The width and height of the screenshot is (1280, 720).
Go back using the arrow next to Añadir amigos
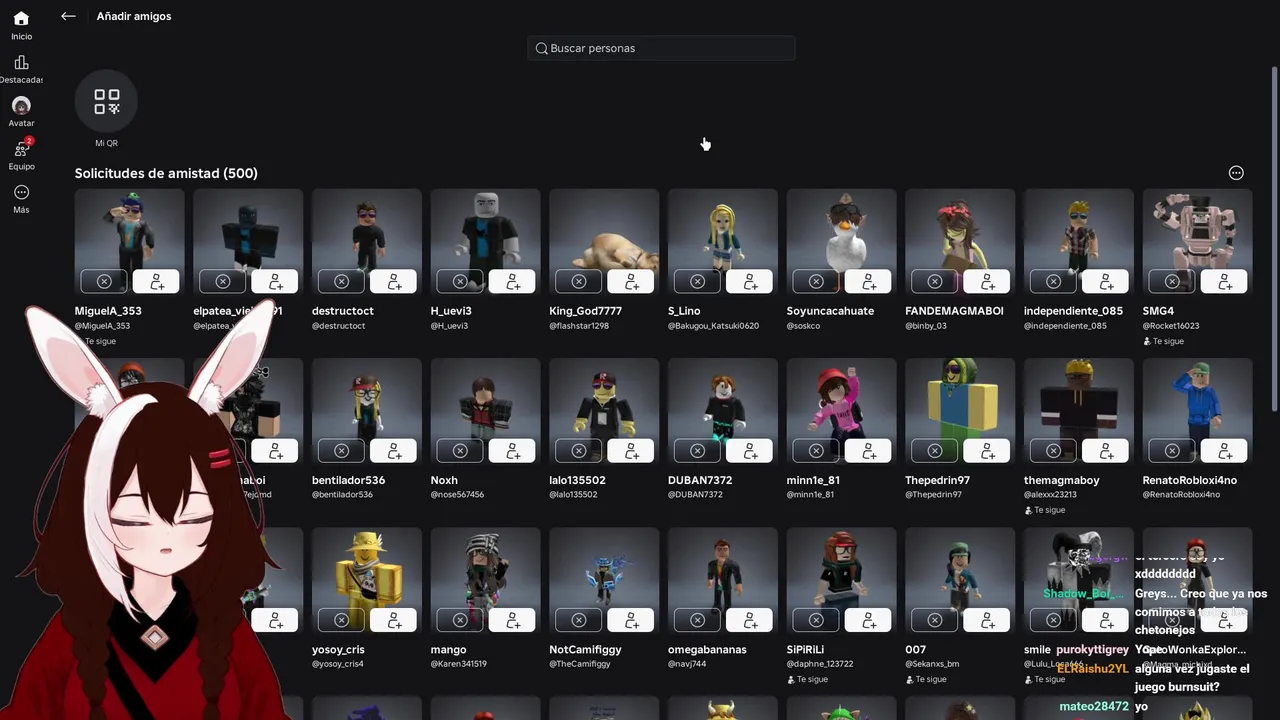coord(68,16)
